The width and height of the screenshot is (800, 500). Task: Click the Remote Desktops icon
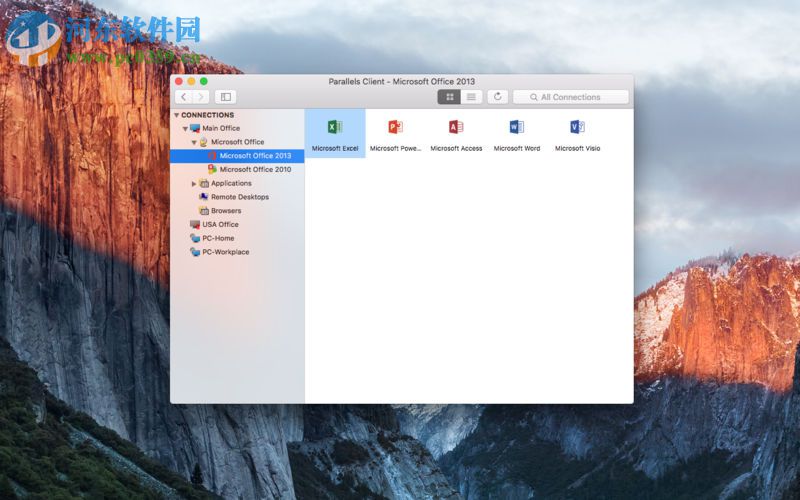coord(204,196)
